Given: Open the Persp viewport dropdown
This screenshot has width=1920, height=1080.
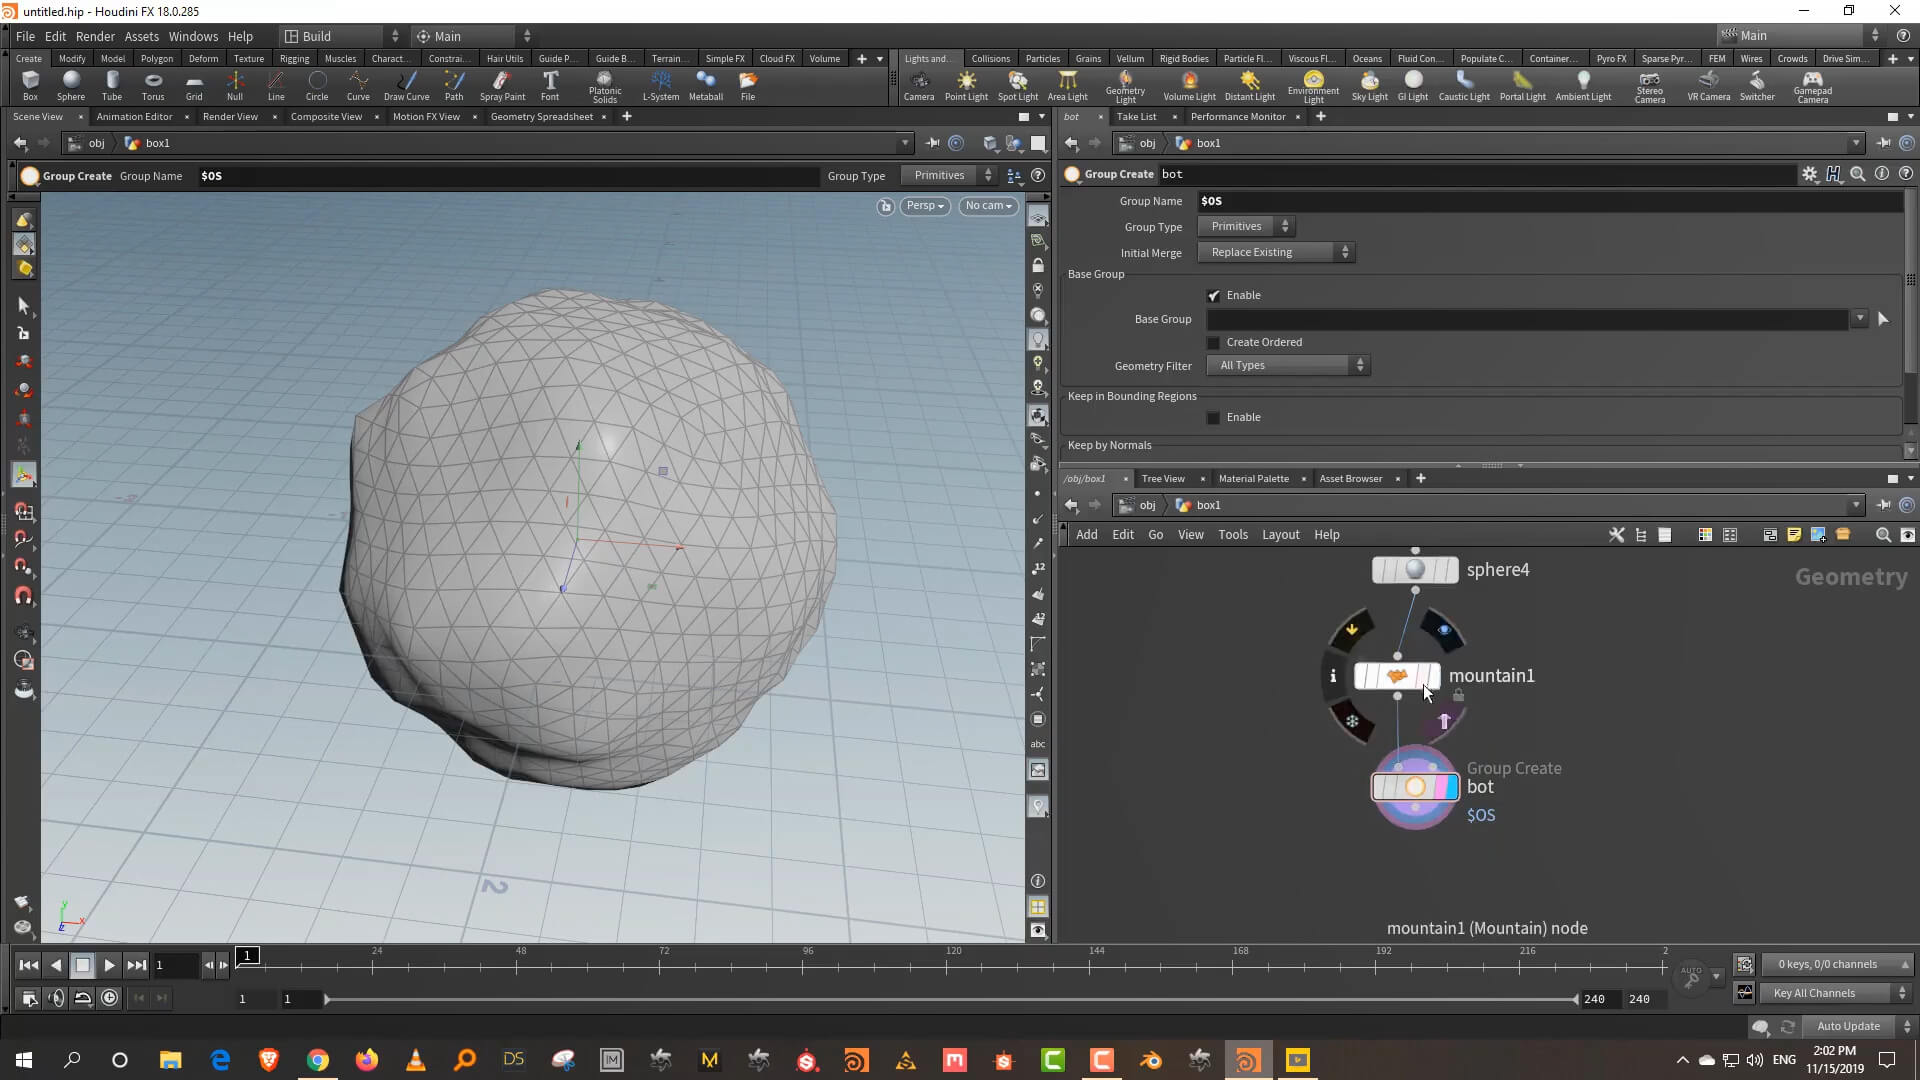Looking at the screenshot, I should click(925, 206).
